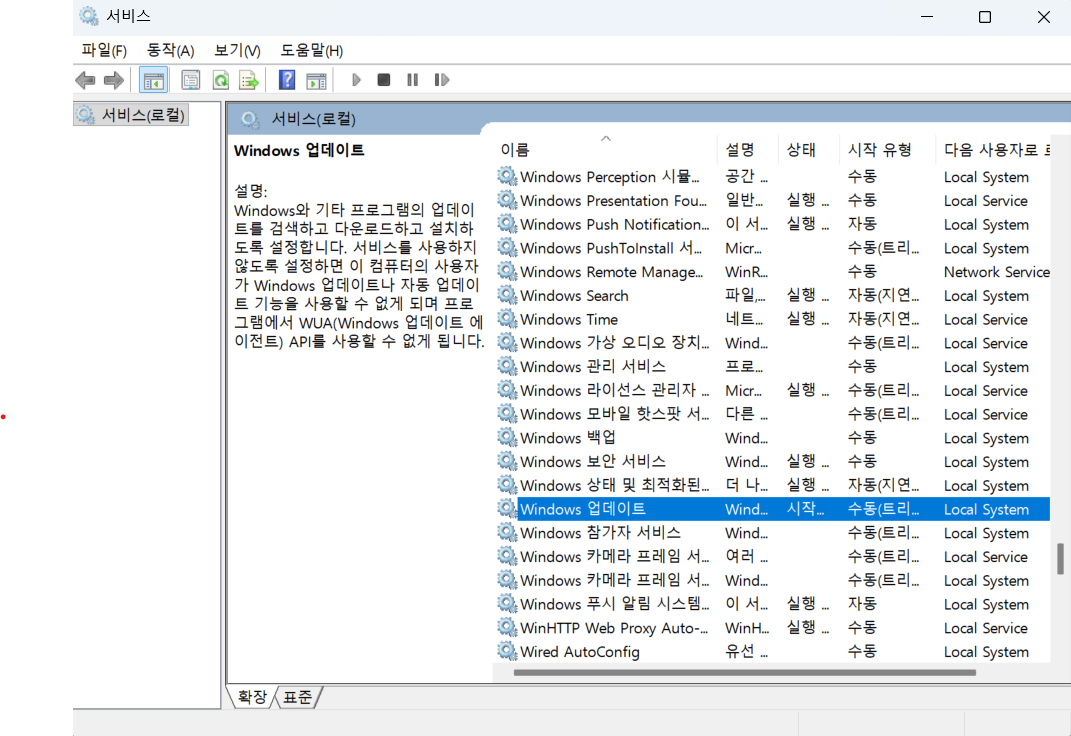This screenshot has height=736, width=1071.
Task: Click the gear icon beside Windows 업데이트
Action: click(506, 509)
